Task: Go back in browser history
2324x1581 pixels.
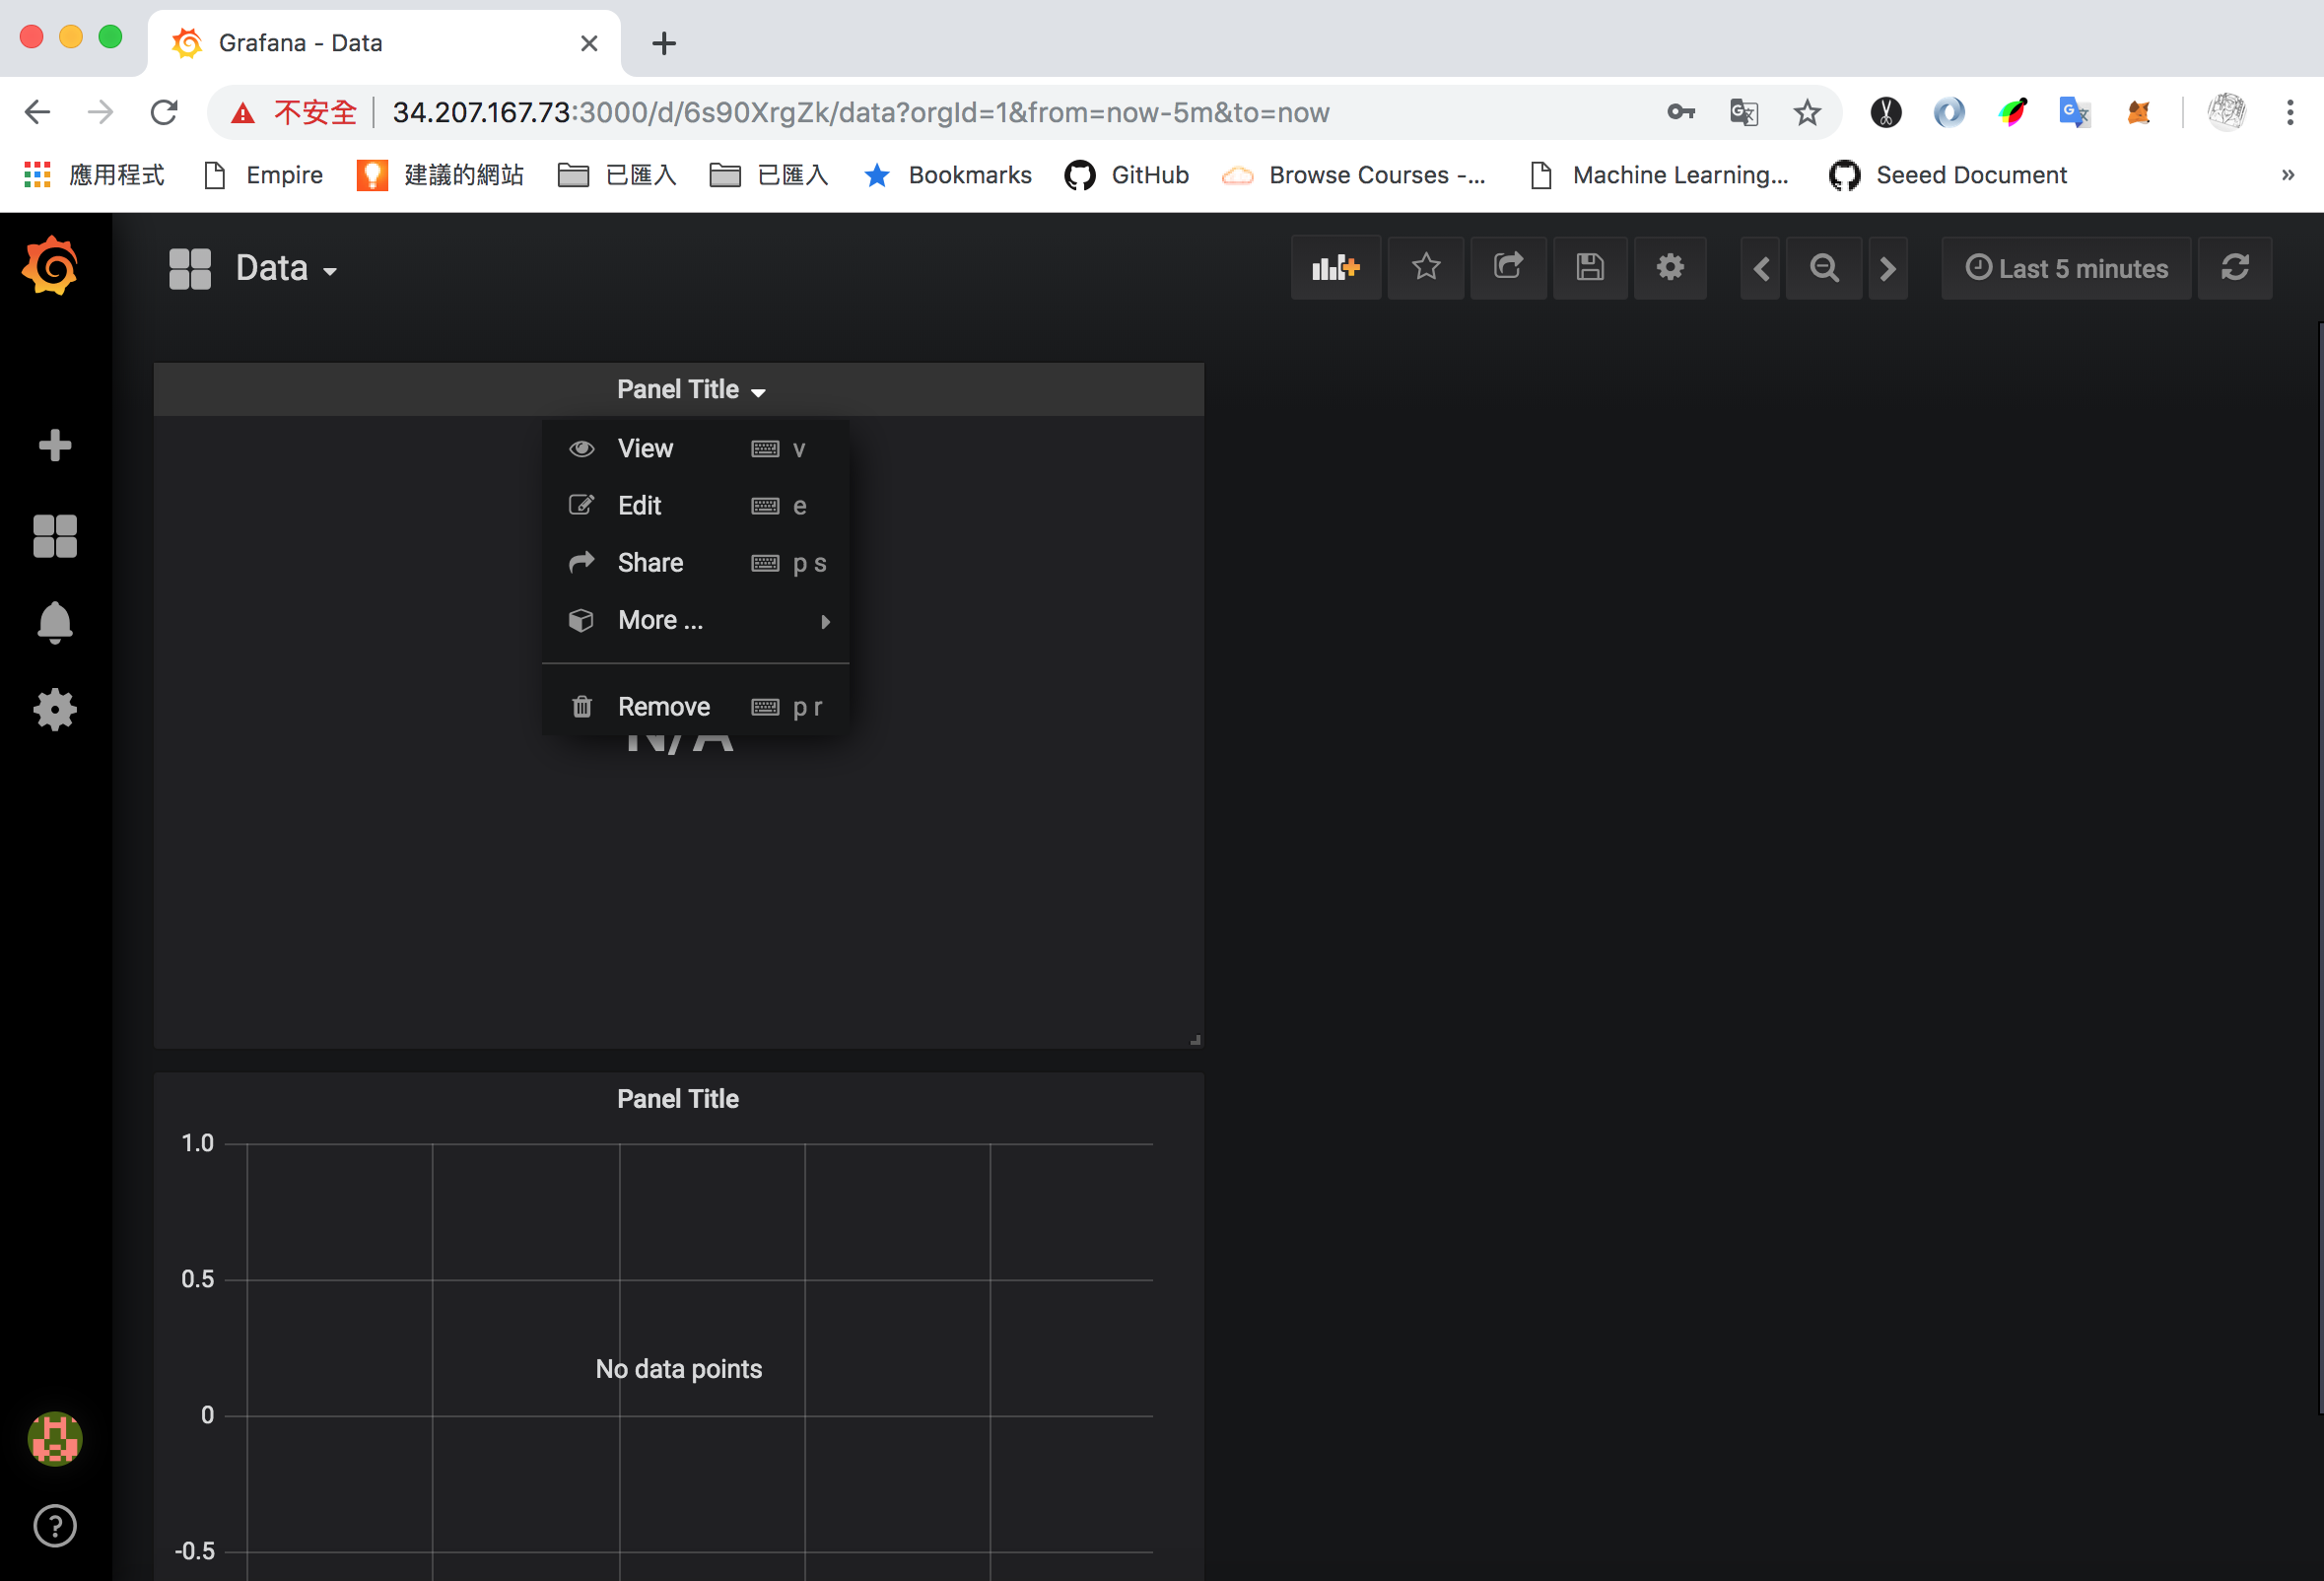Action: coord(38,112)
